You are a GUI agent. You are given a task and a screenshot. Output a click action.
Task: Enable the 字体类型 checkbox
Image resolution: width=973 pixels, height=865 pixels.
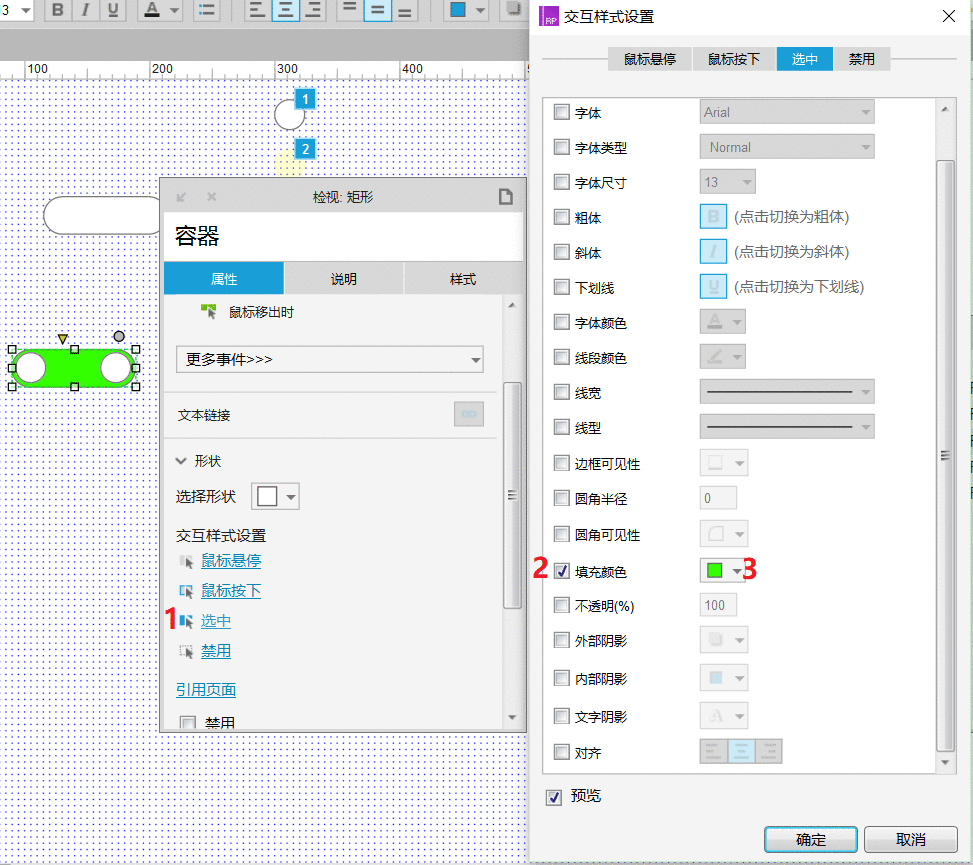pyautogui.click(x=562, y=146)
